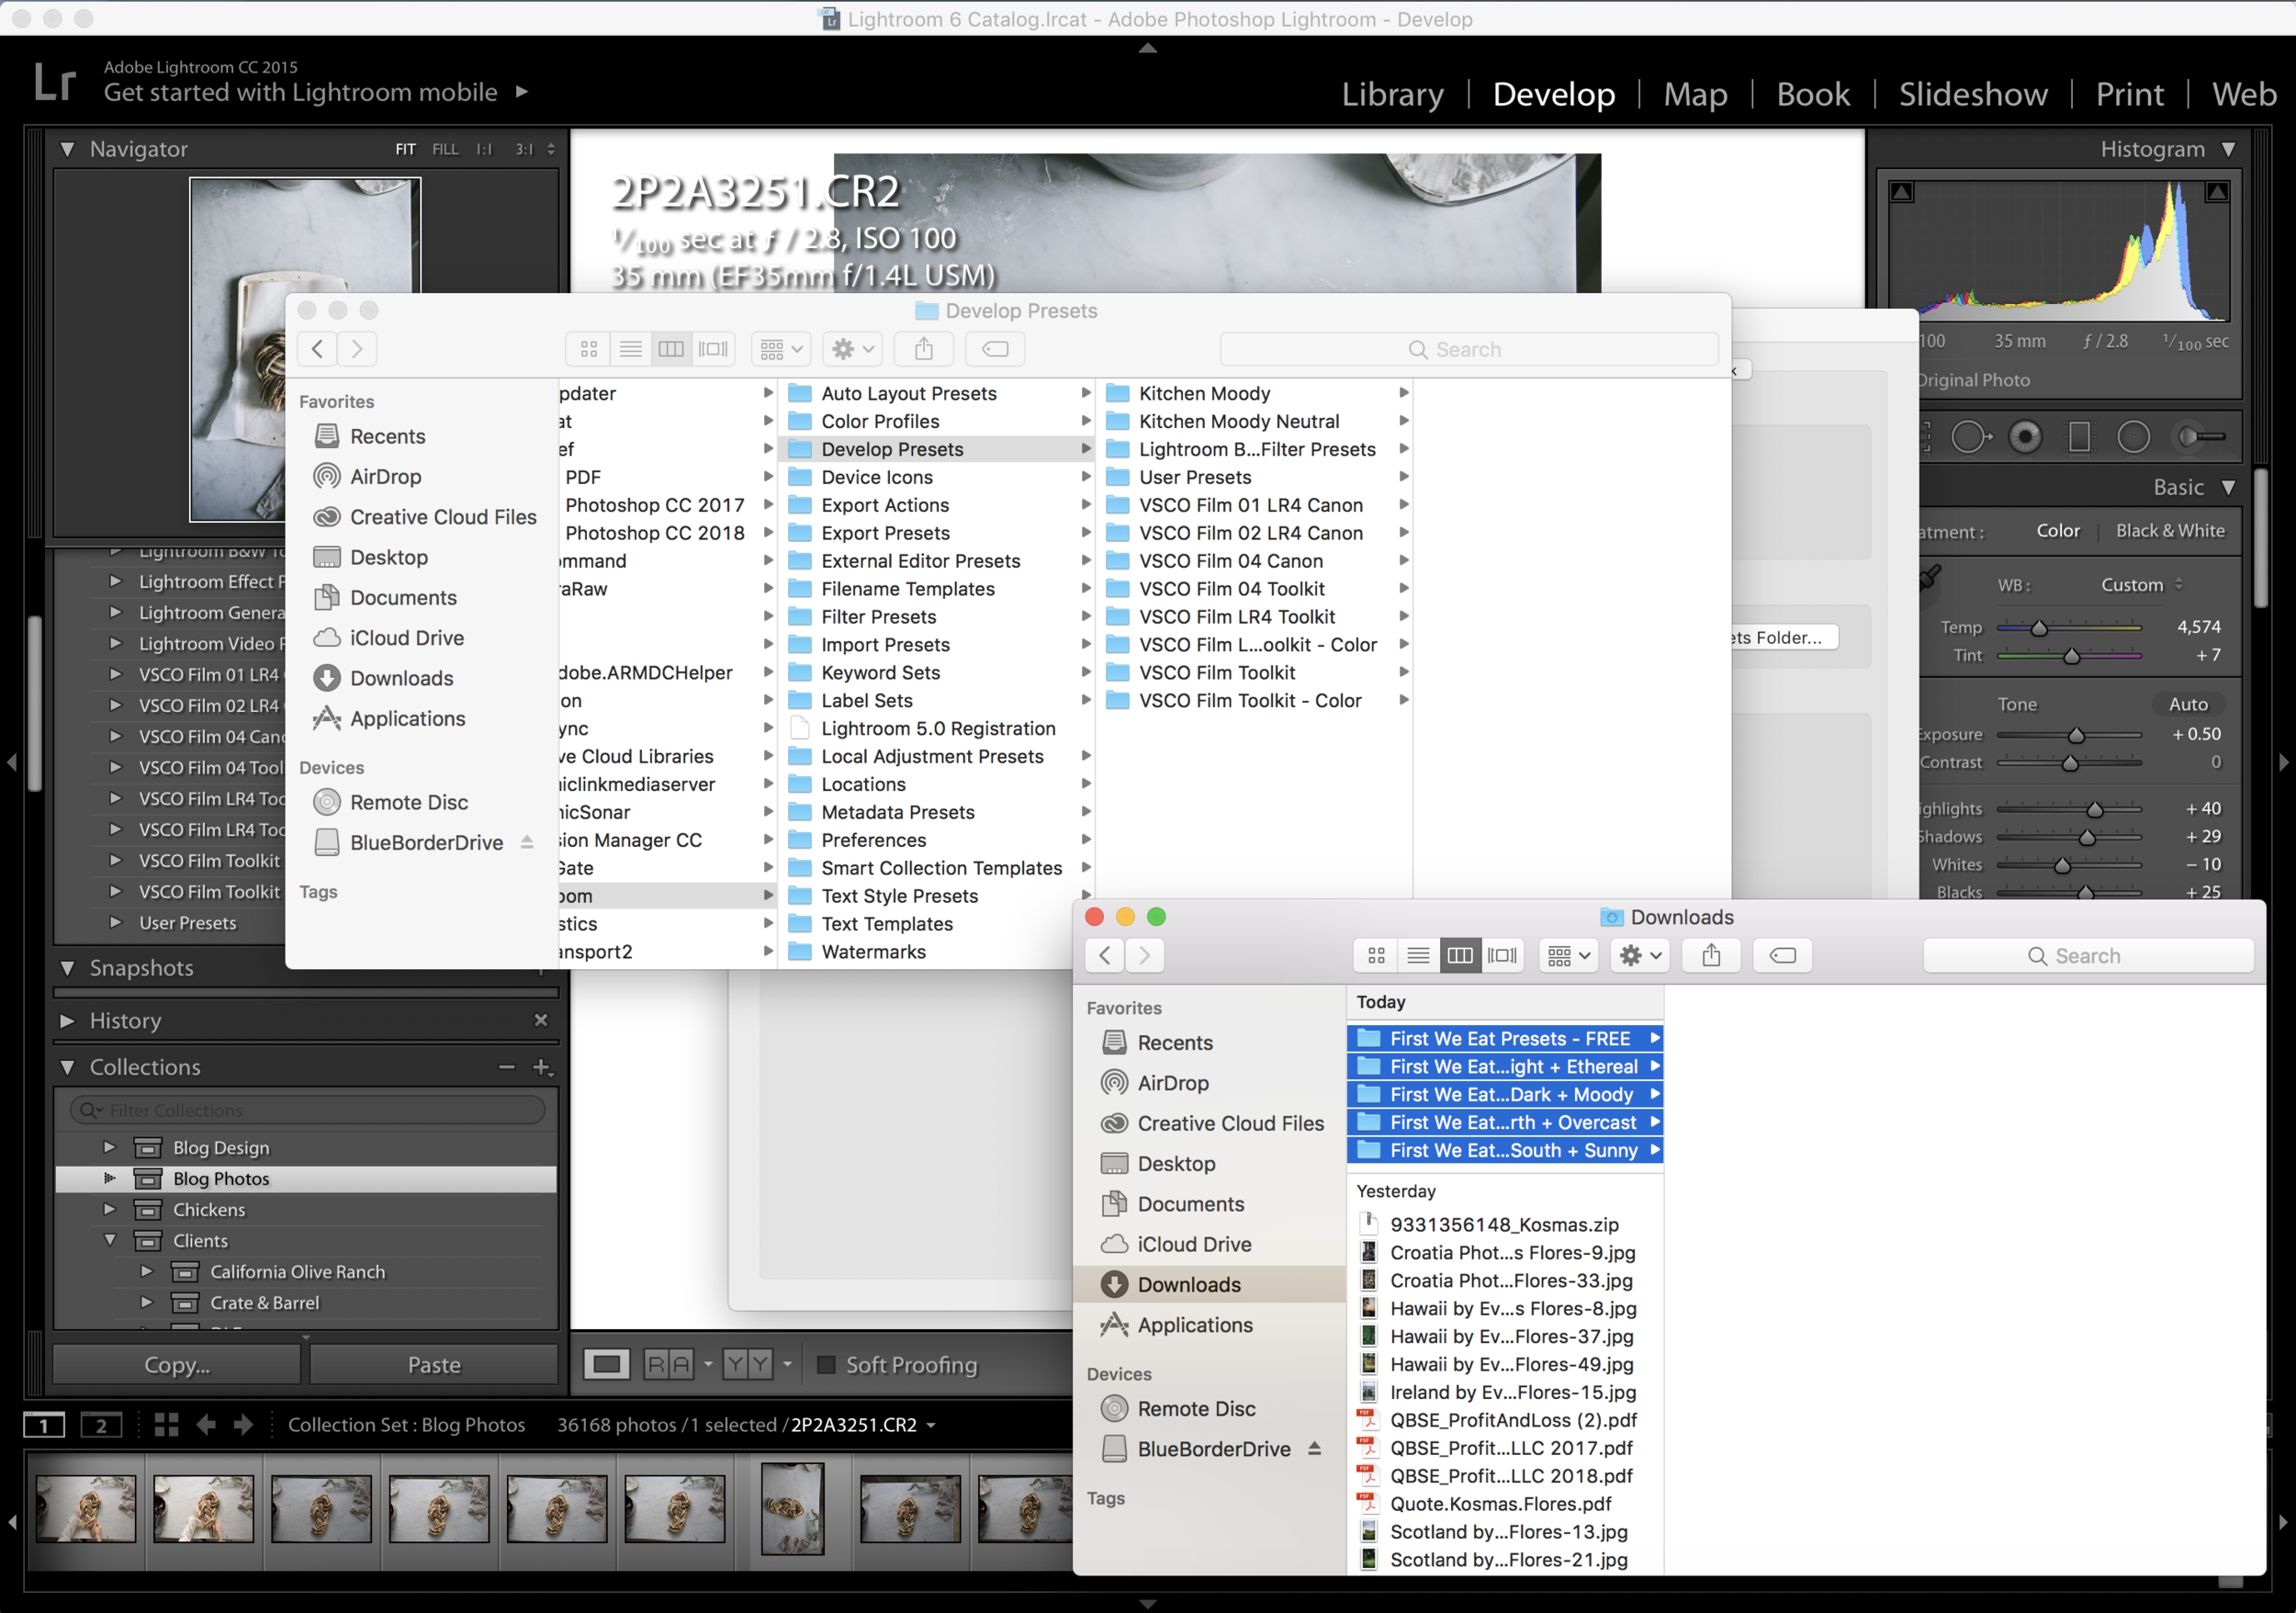This screenshot has width=2296, height=1613.
Task: Open Action gear menu in Downloads window
Action: [1639, 955]
